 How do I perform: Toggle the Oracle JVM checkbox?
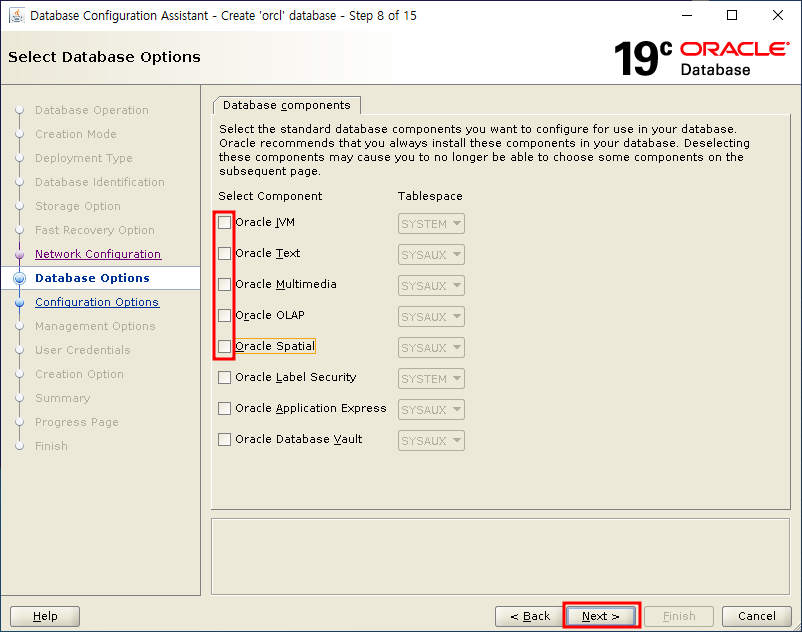tap(224, 222)
